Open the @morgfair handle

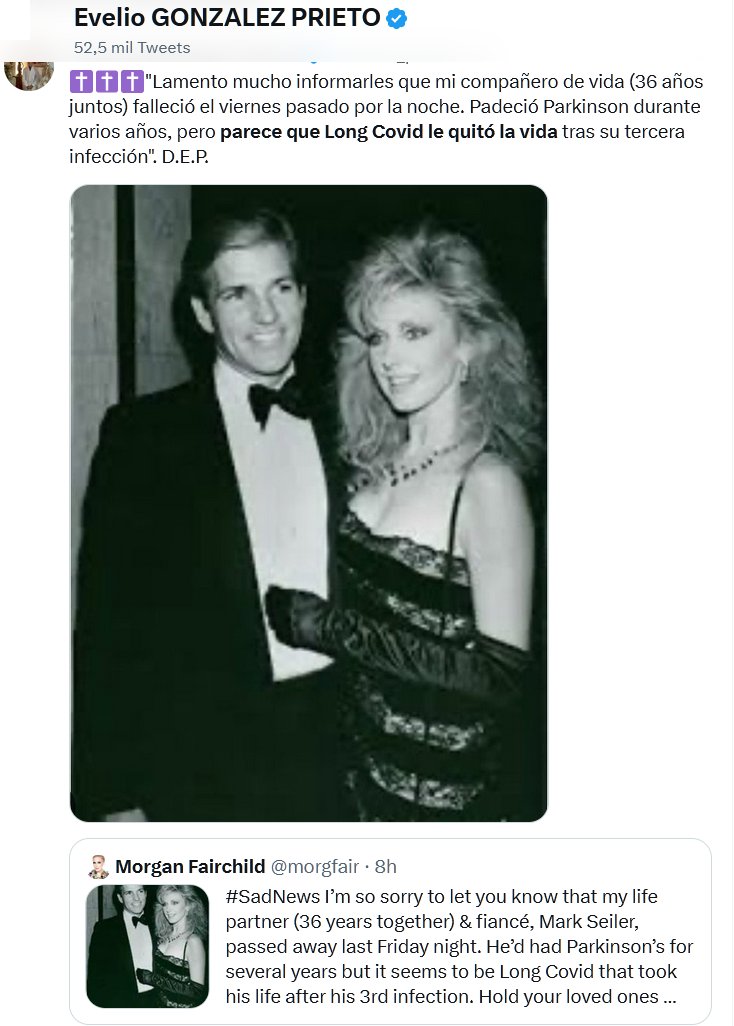[x=315, y=866]
